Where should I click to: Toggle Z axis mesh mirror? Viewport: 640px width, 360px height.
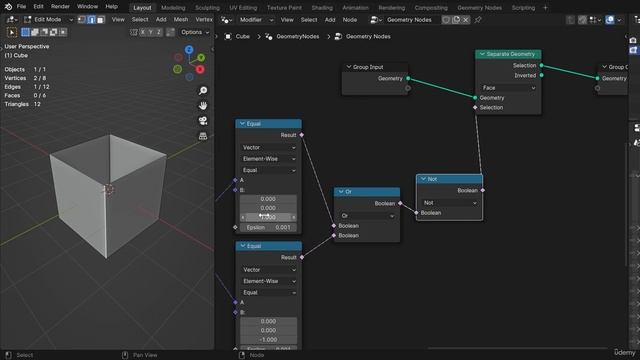159,32
